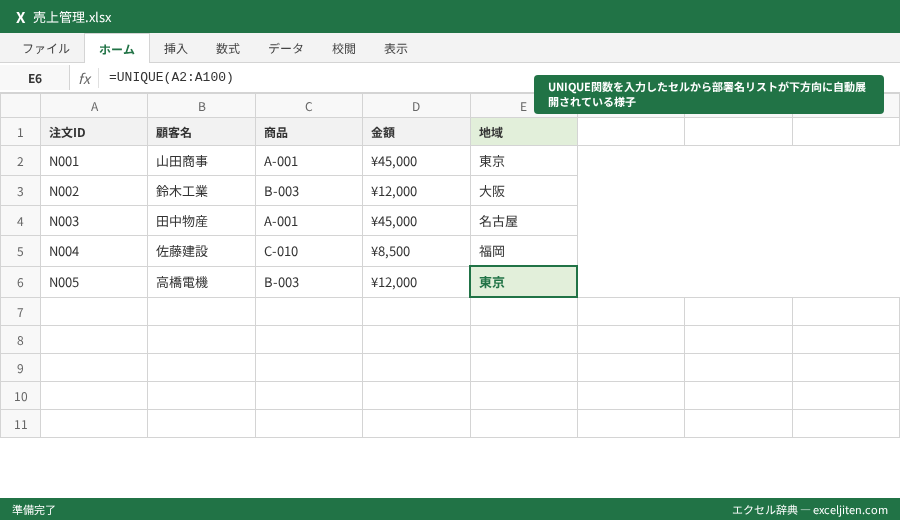Click the 準備完了 status bar text
Screen dimensions: 900x520
click(x=34, y=510)
